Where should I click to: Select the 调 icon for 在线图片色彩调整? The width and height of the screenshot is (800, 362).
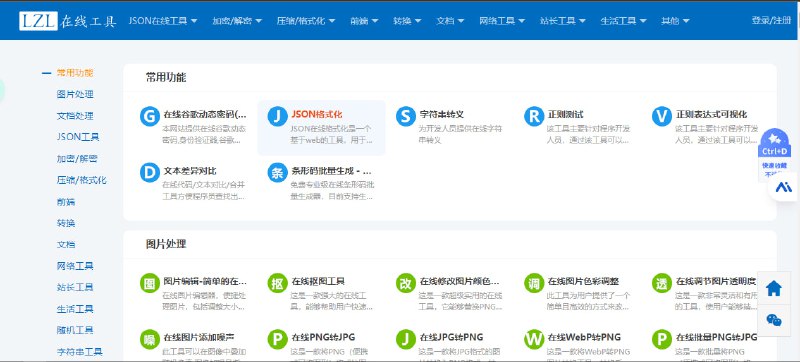click(x=534, y=283)
